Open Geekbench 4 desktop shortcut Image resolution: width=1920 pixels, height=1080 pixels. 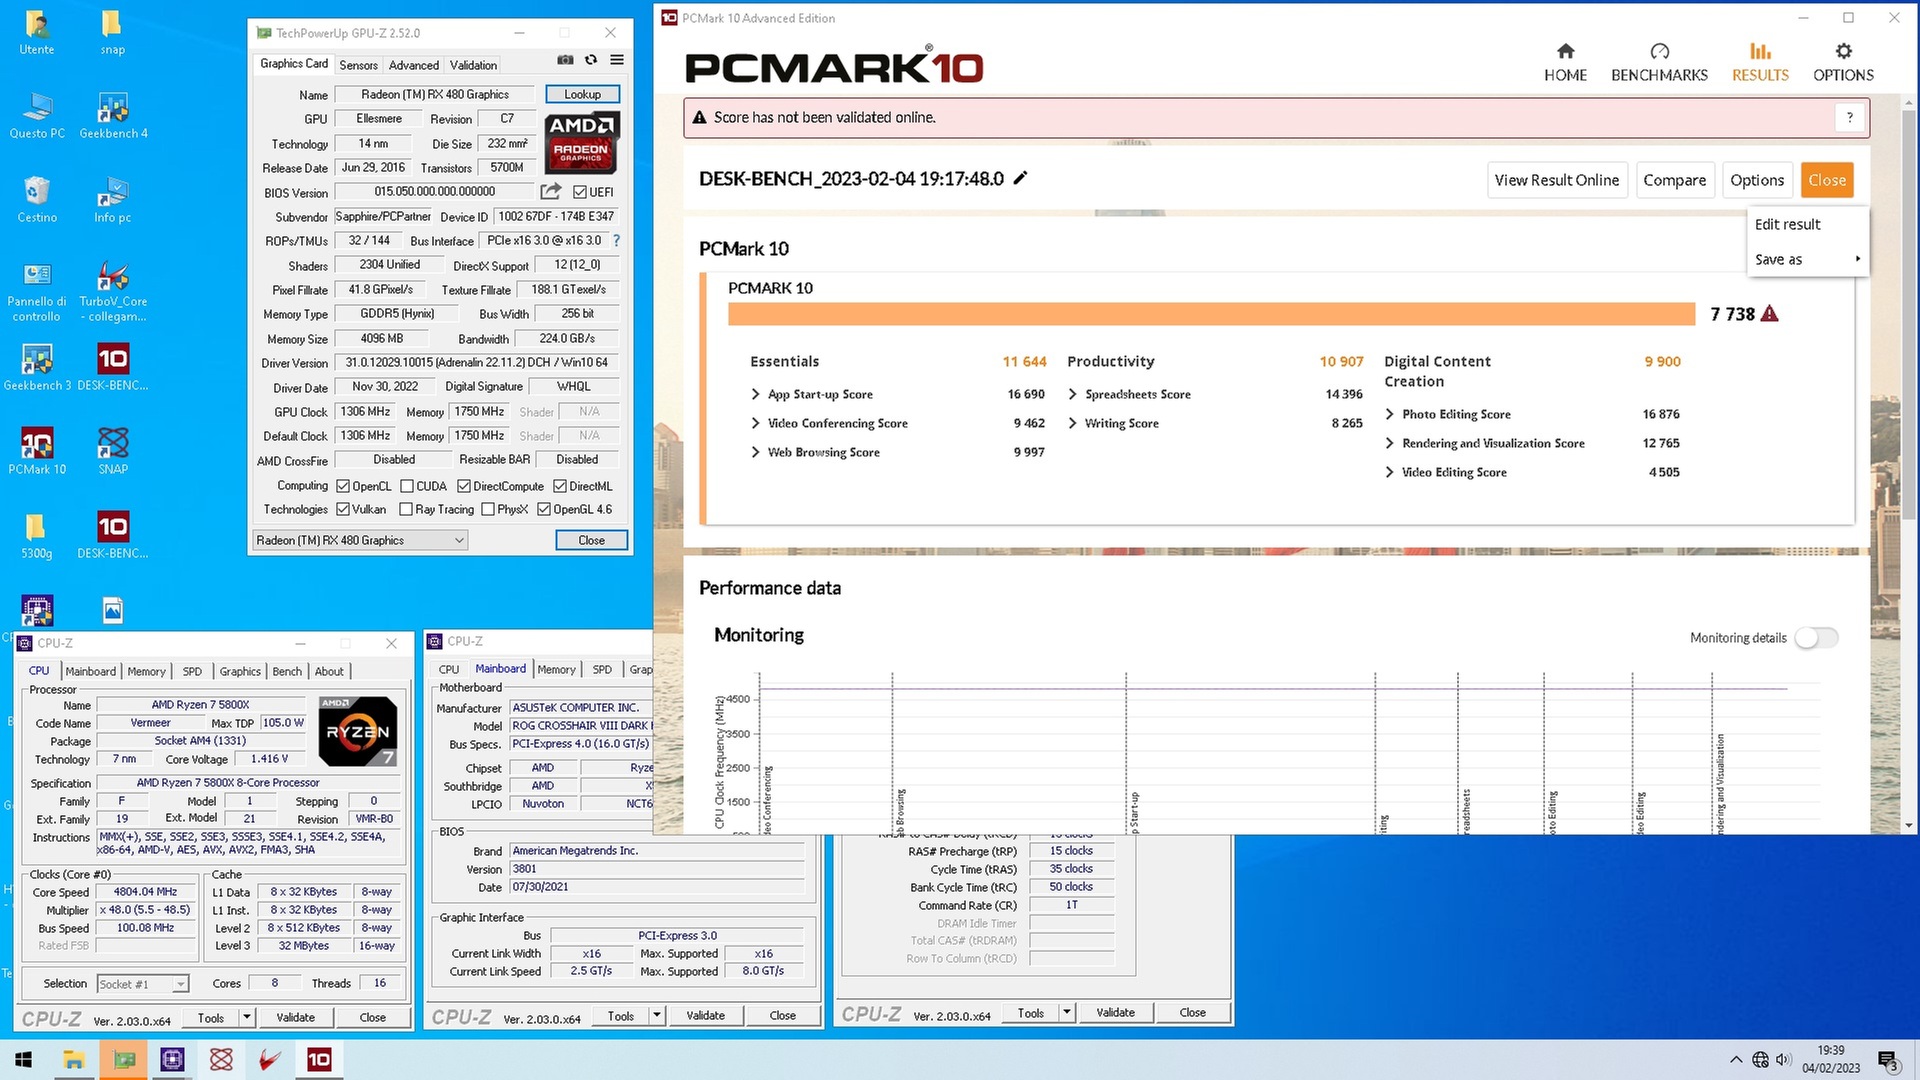tap(113, 115)
